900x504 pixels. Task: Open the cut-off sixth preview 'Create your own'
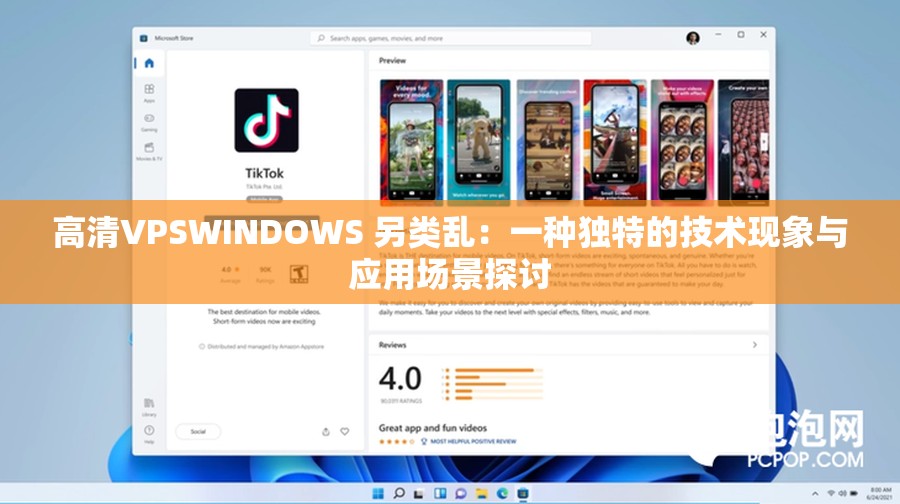743,142
